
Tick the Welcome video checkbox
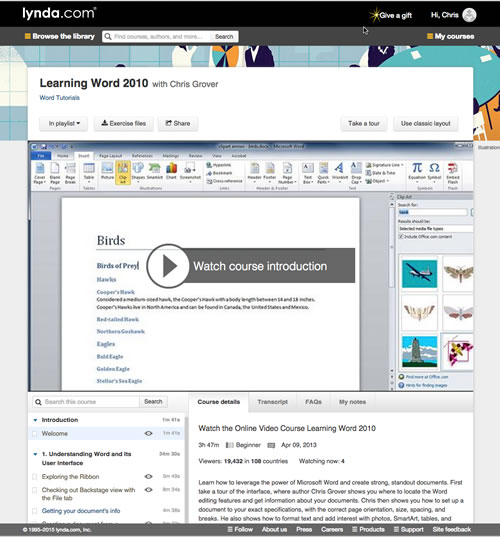(34, 434)
